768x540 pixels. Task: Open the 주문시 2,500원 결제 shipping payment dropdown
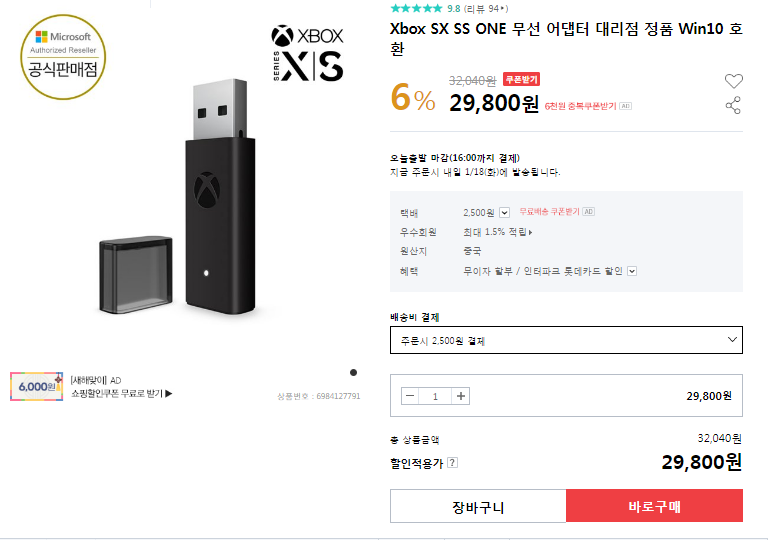pyautogui.click(x=566, y=340)
